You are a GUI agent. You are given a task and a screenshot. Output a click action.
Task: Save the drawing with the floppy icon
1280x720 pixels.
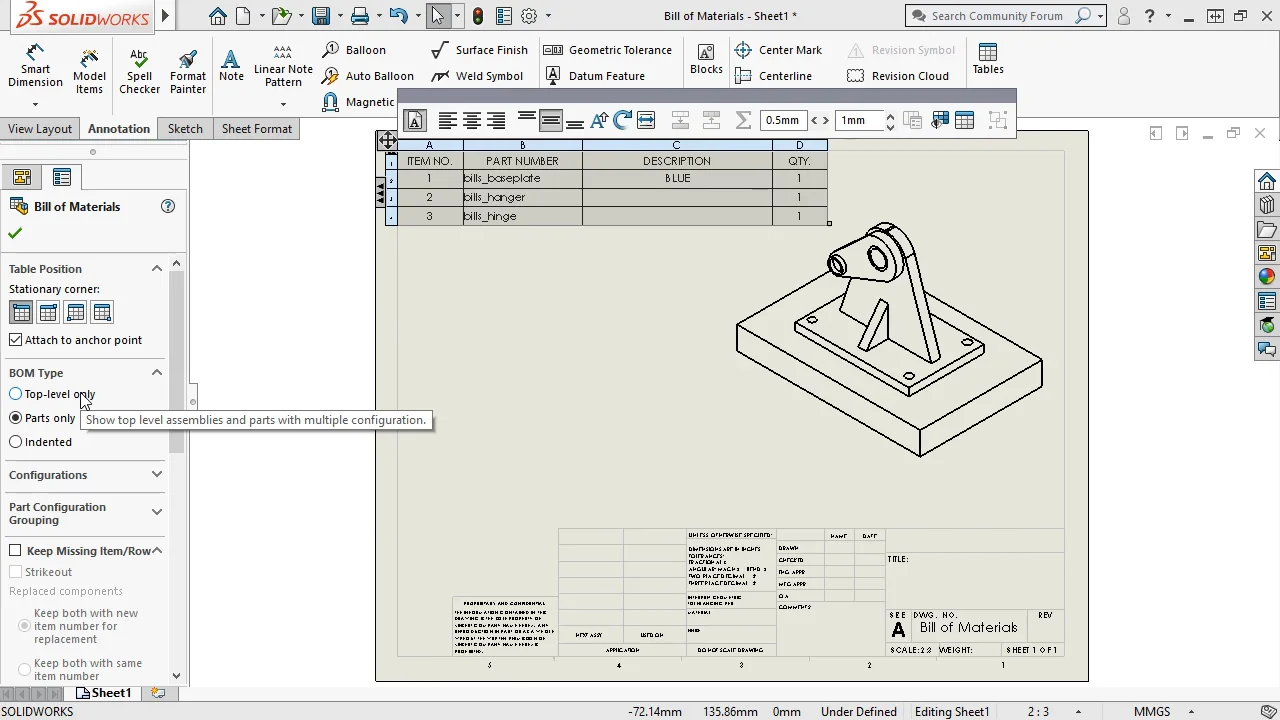321,16
